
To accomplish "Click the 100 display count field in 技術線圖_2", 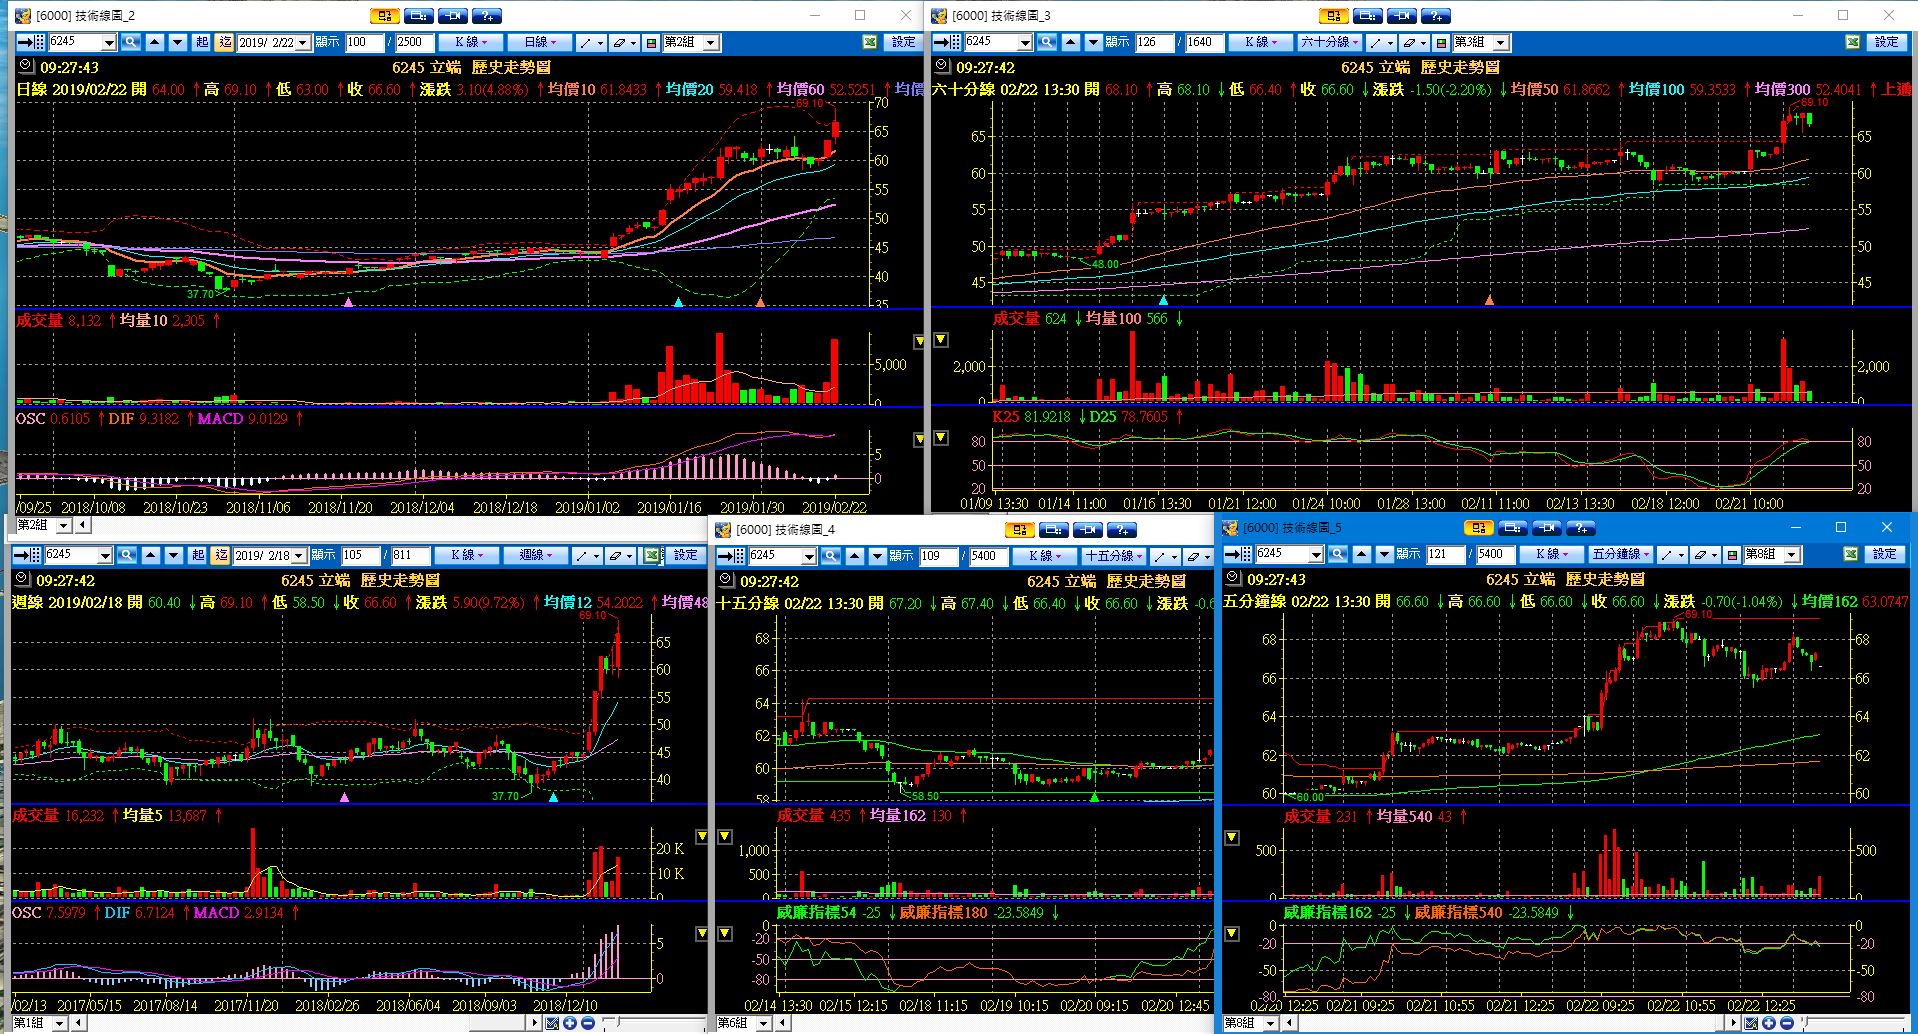I will (364, 42).
